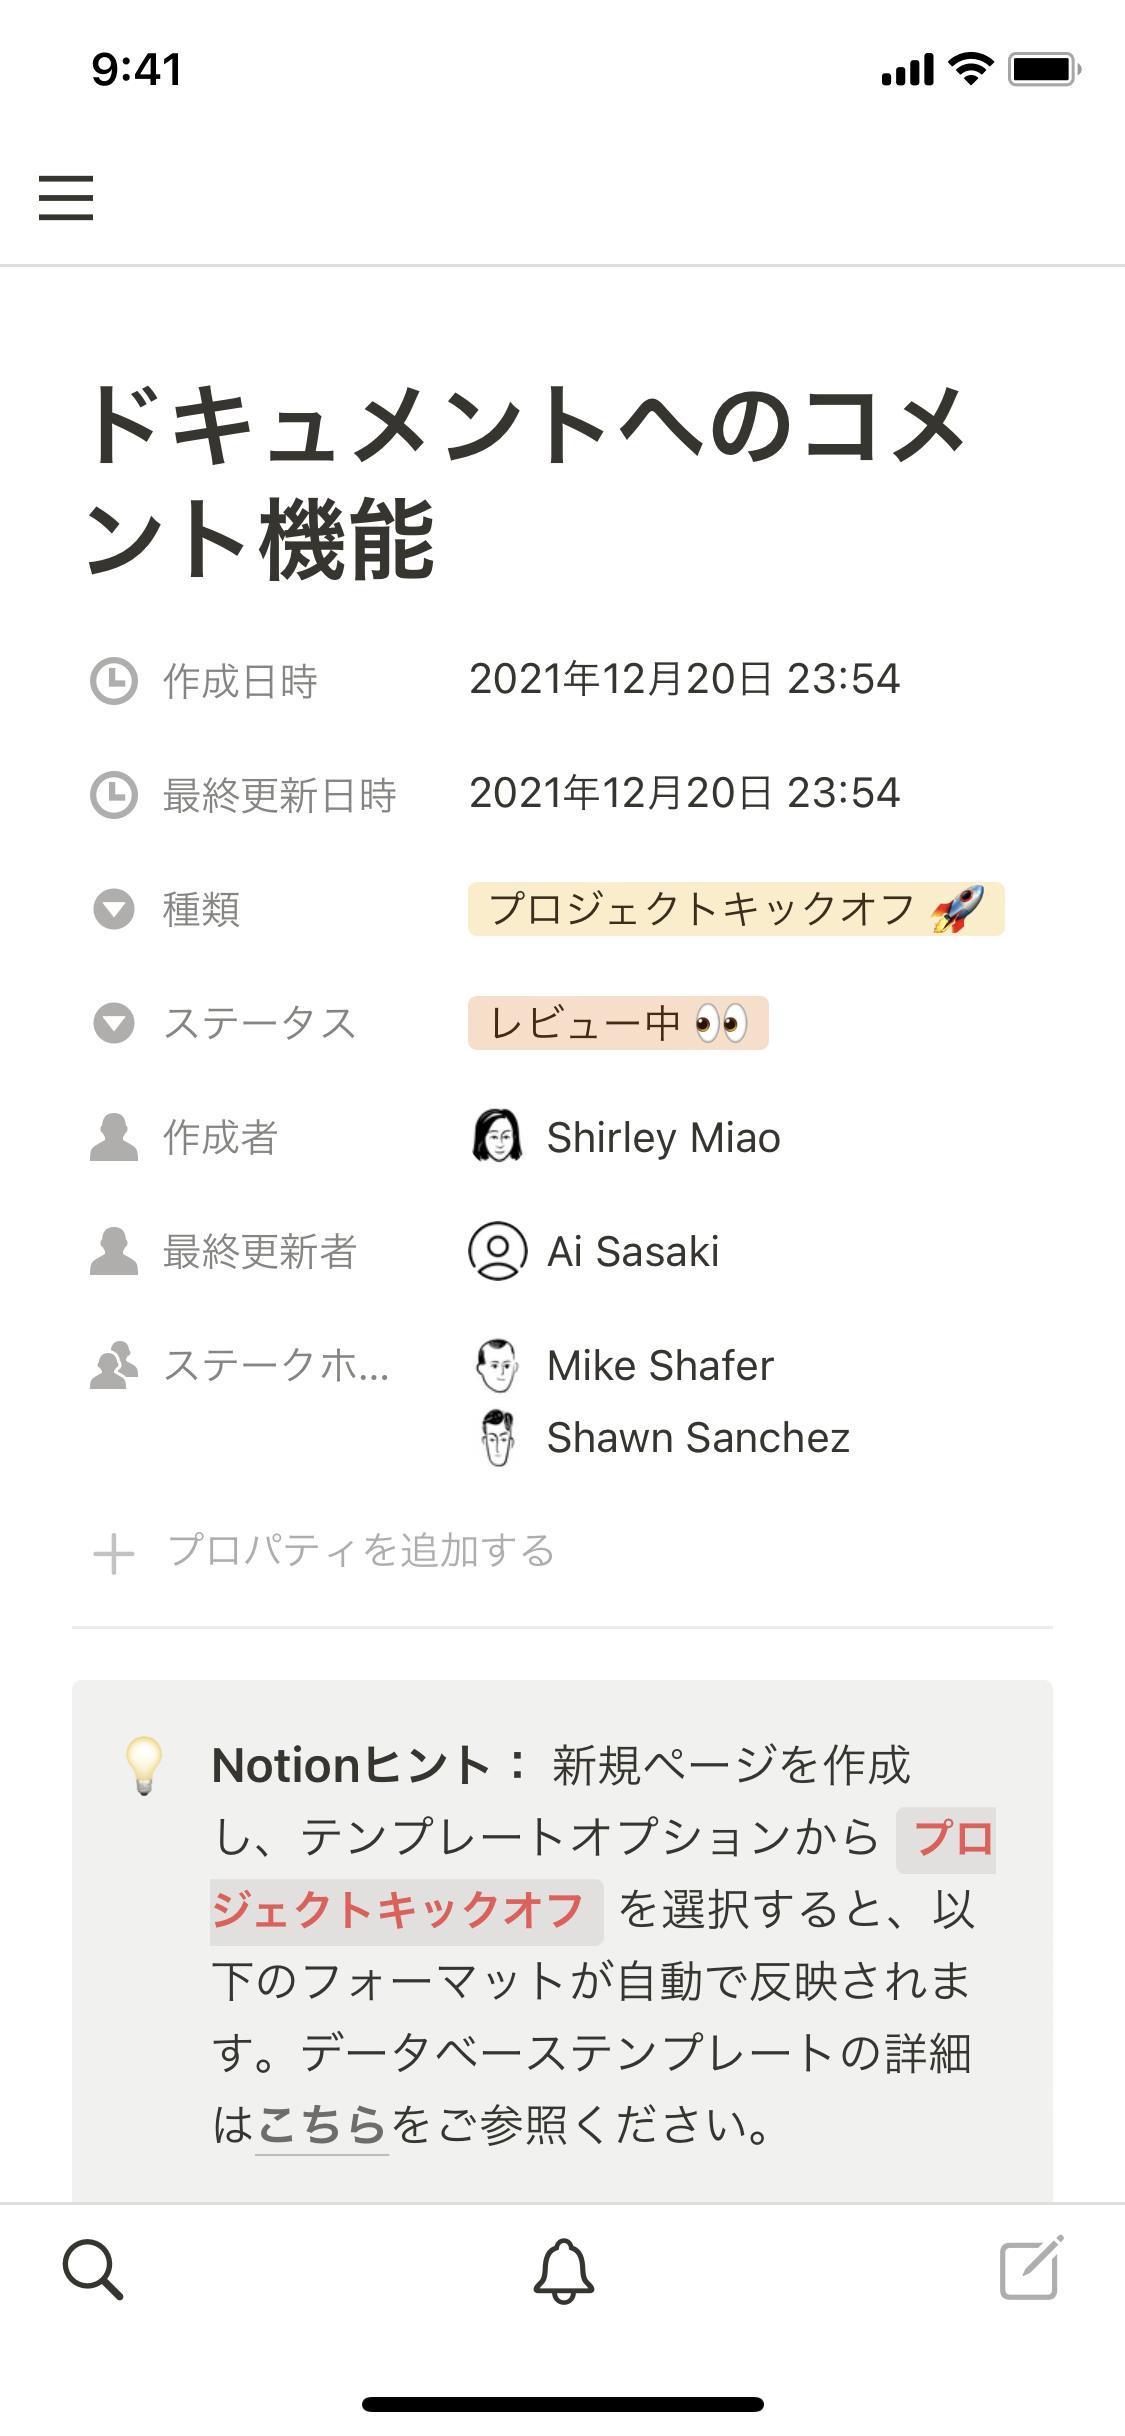Open the 種類 select property dropdown

click(x=114, y=909)
